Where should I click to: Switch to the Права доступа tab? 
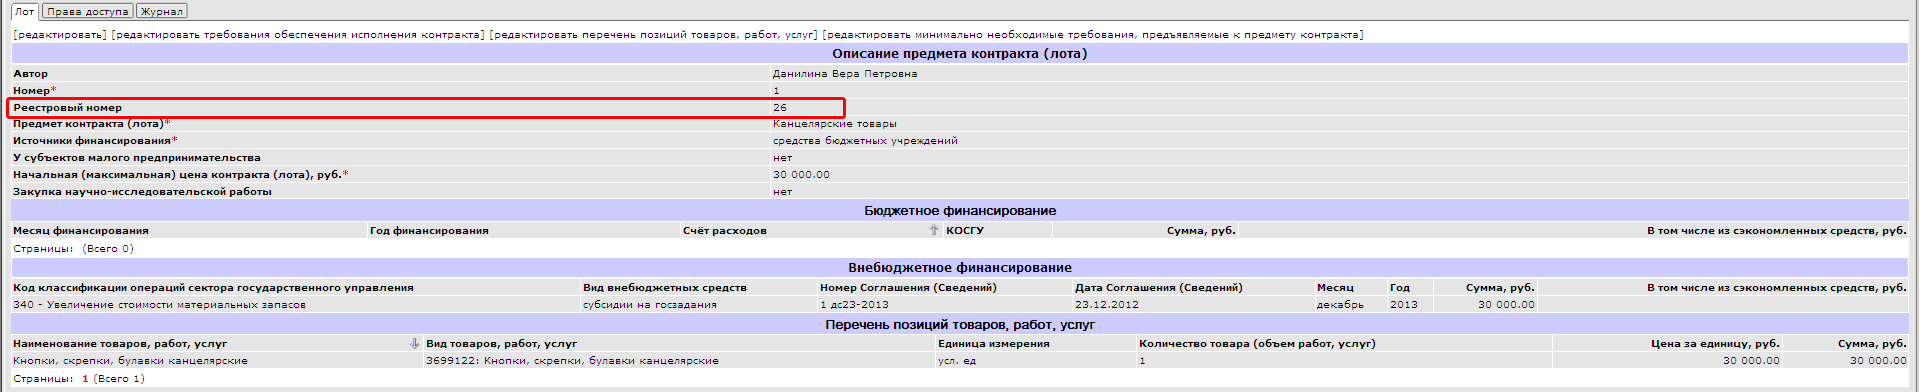coord(88,12)
